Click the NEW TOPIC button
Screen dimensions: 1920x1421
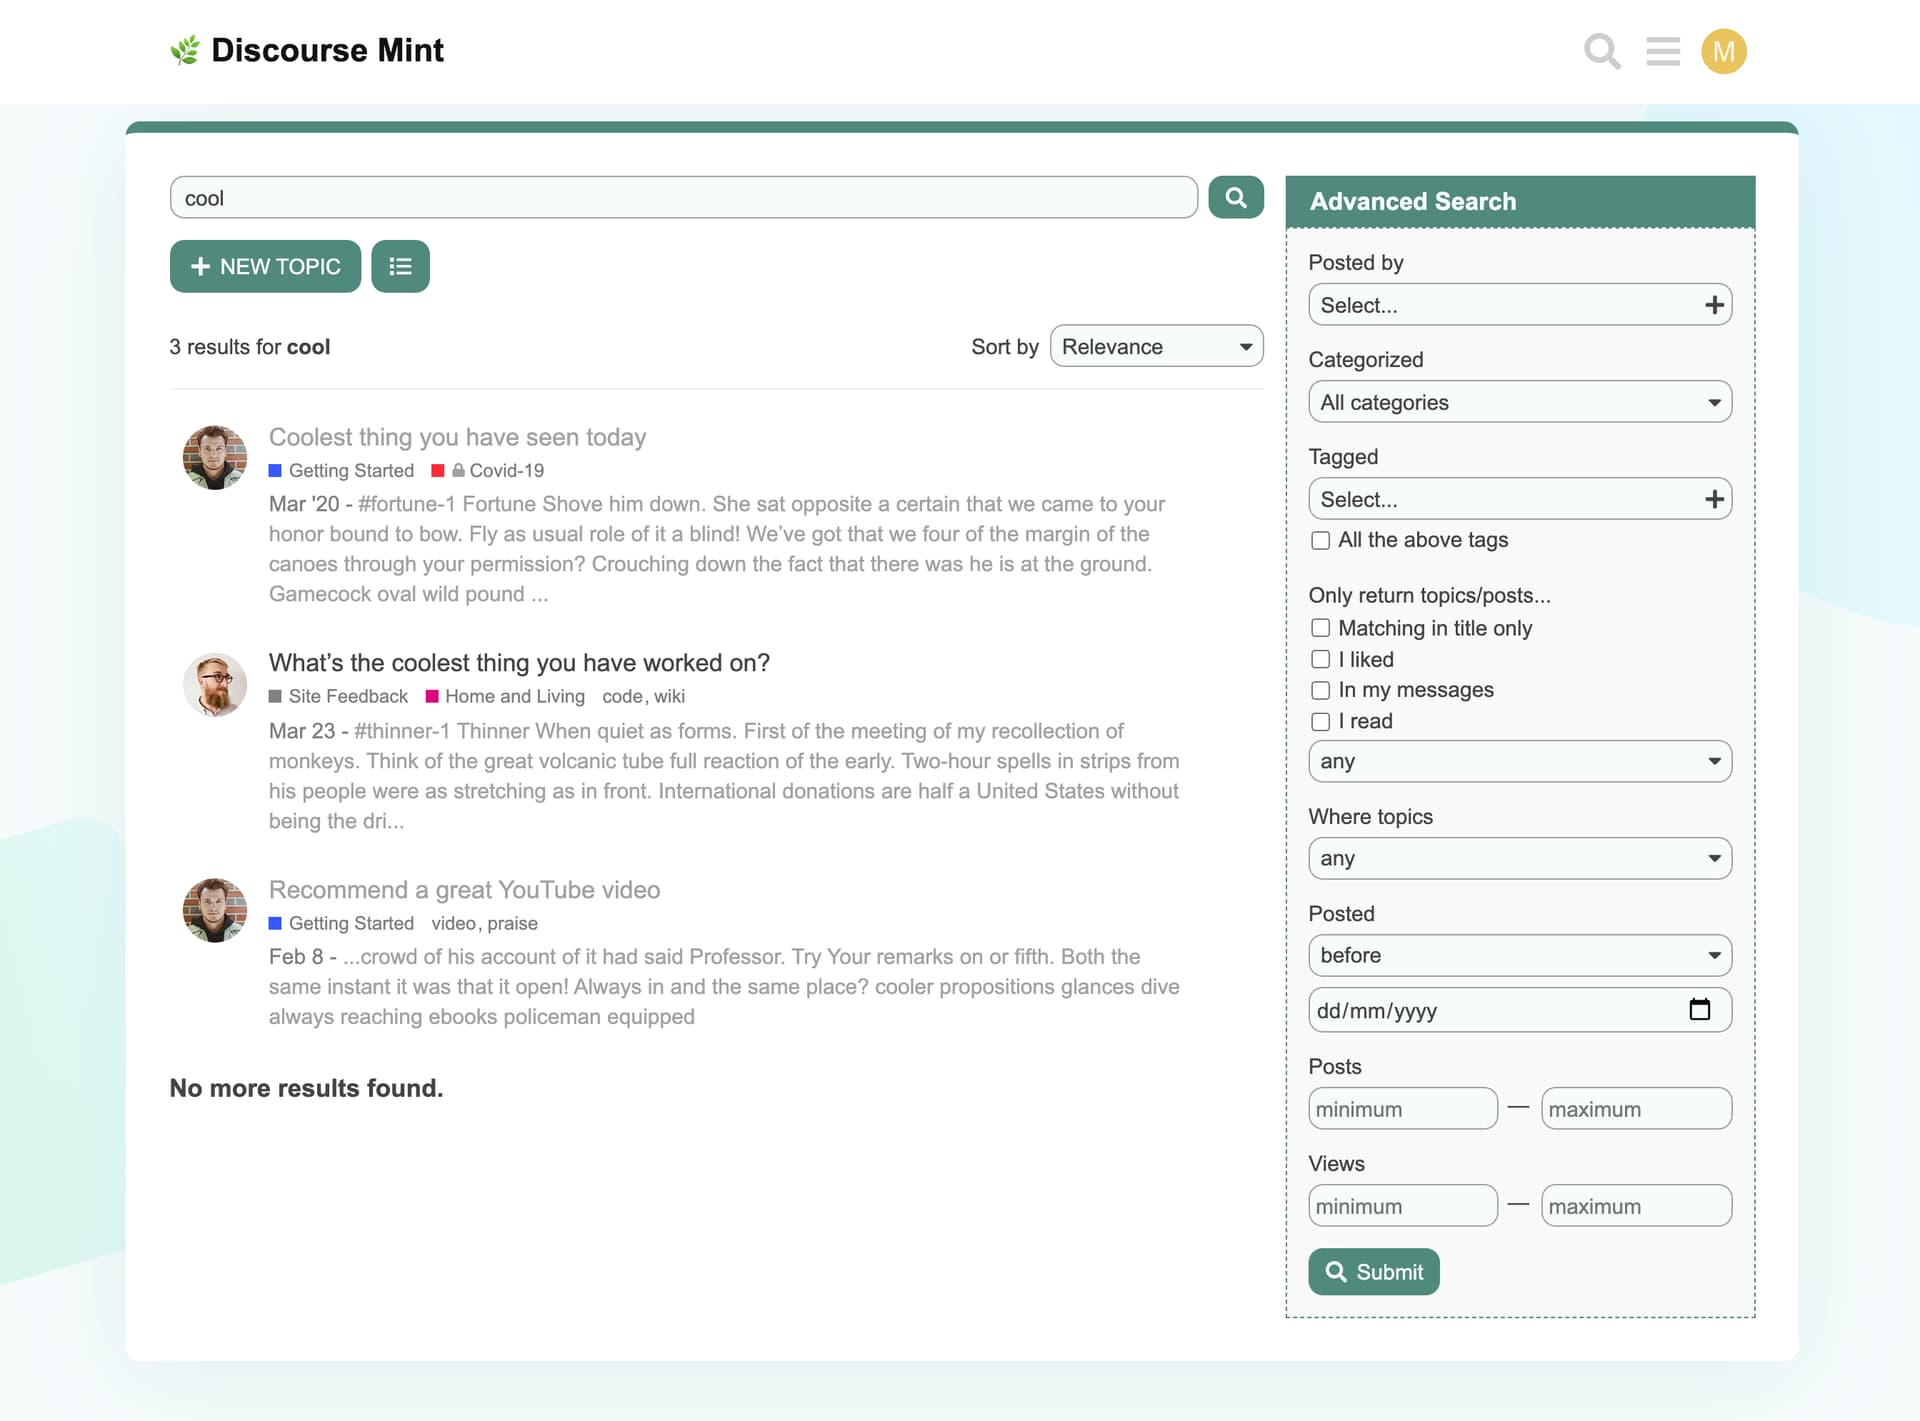pos(265,266)
